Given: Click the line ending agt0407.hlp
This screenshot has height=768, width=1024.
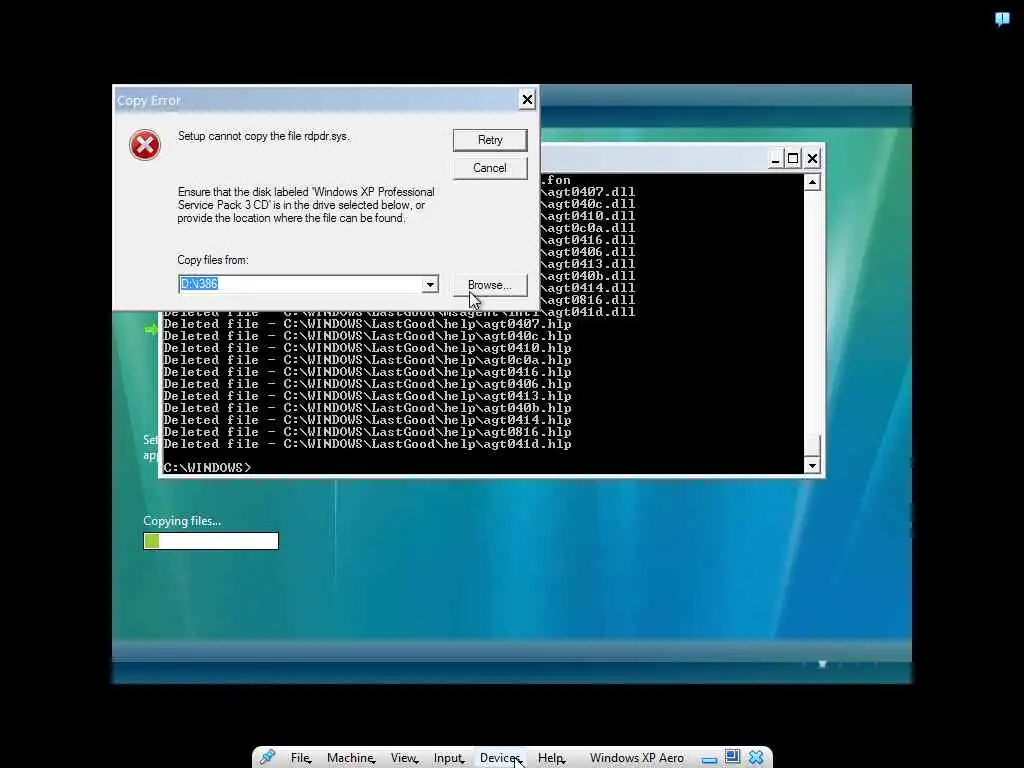Looking at the screenshot, I should pyautogui.click(x=367, y=324).
